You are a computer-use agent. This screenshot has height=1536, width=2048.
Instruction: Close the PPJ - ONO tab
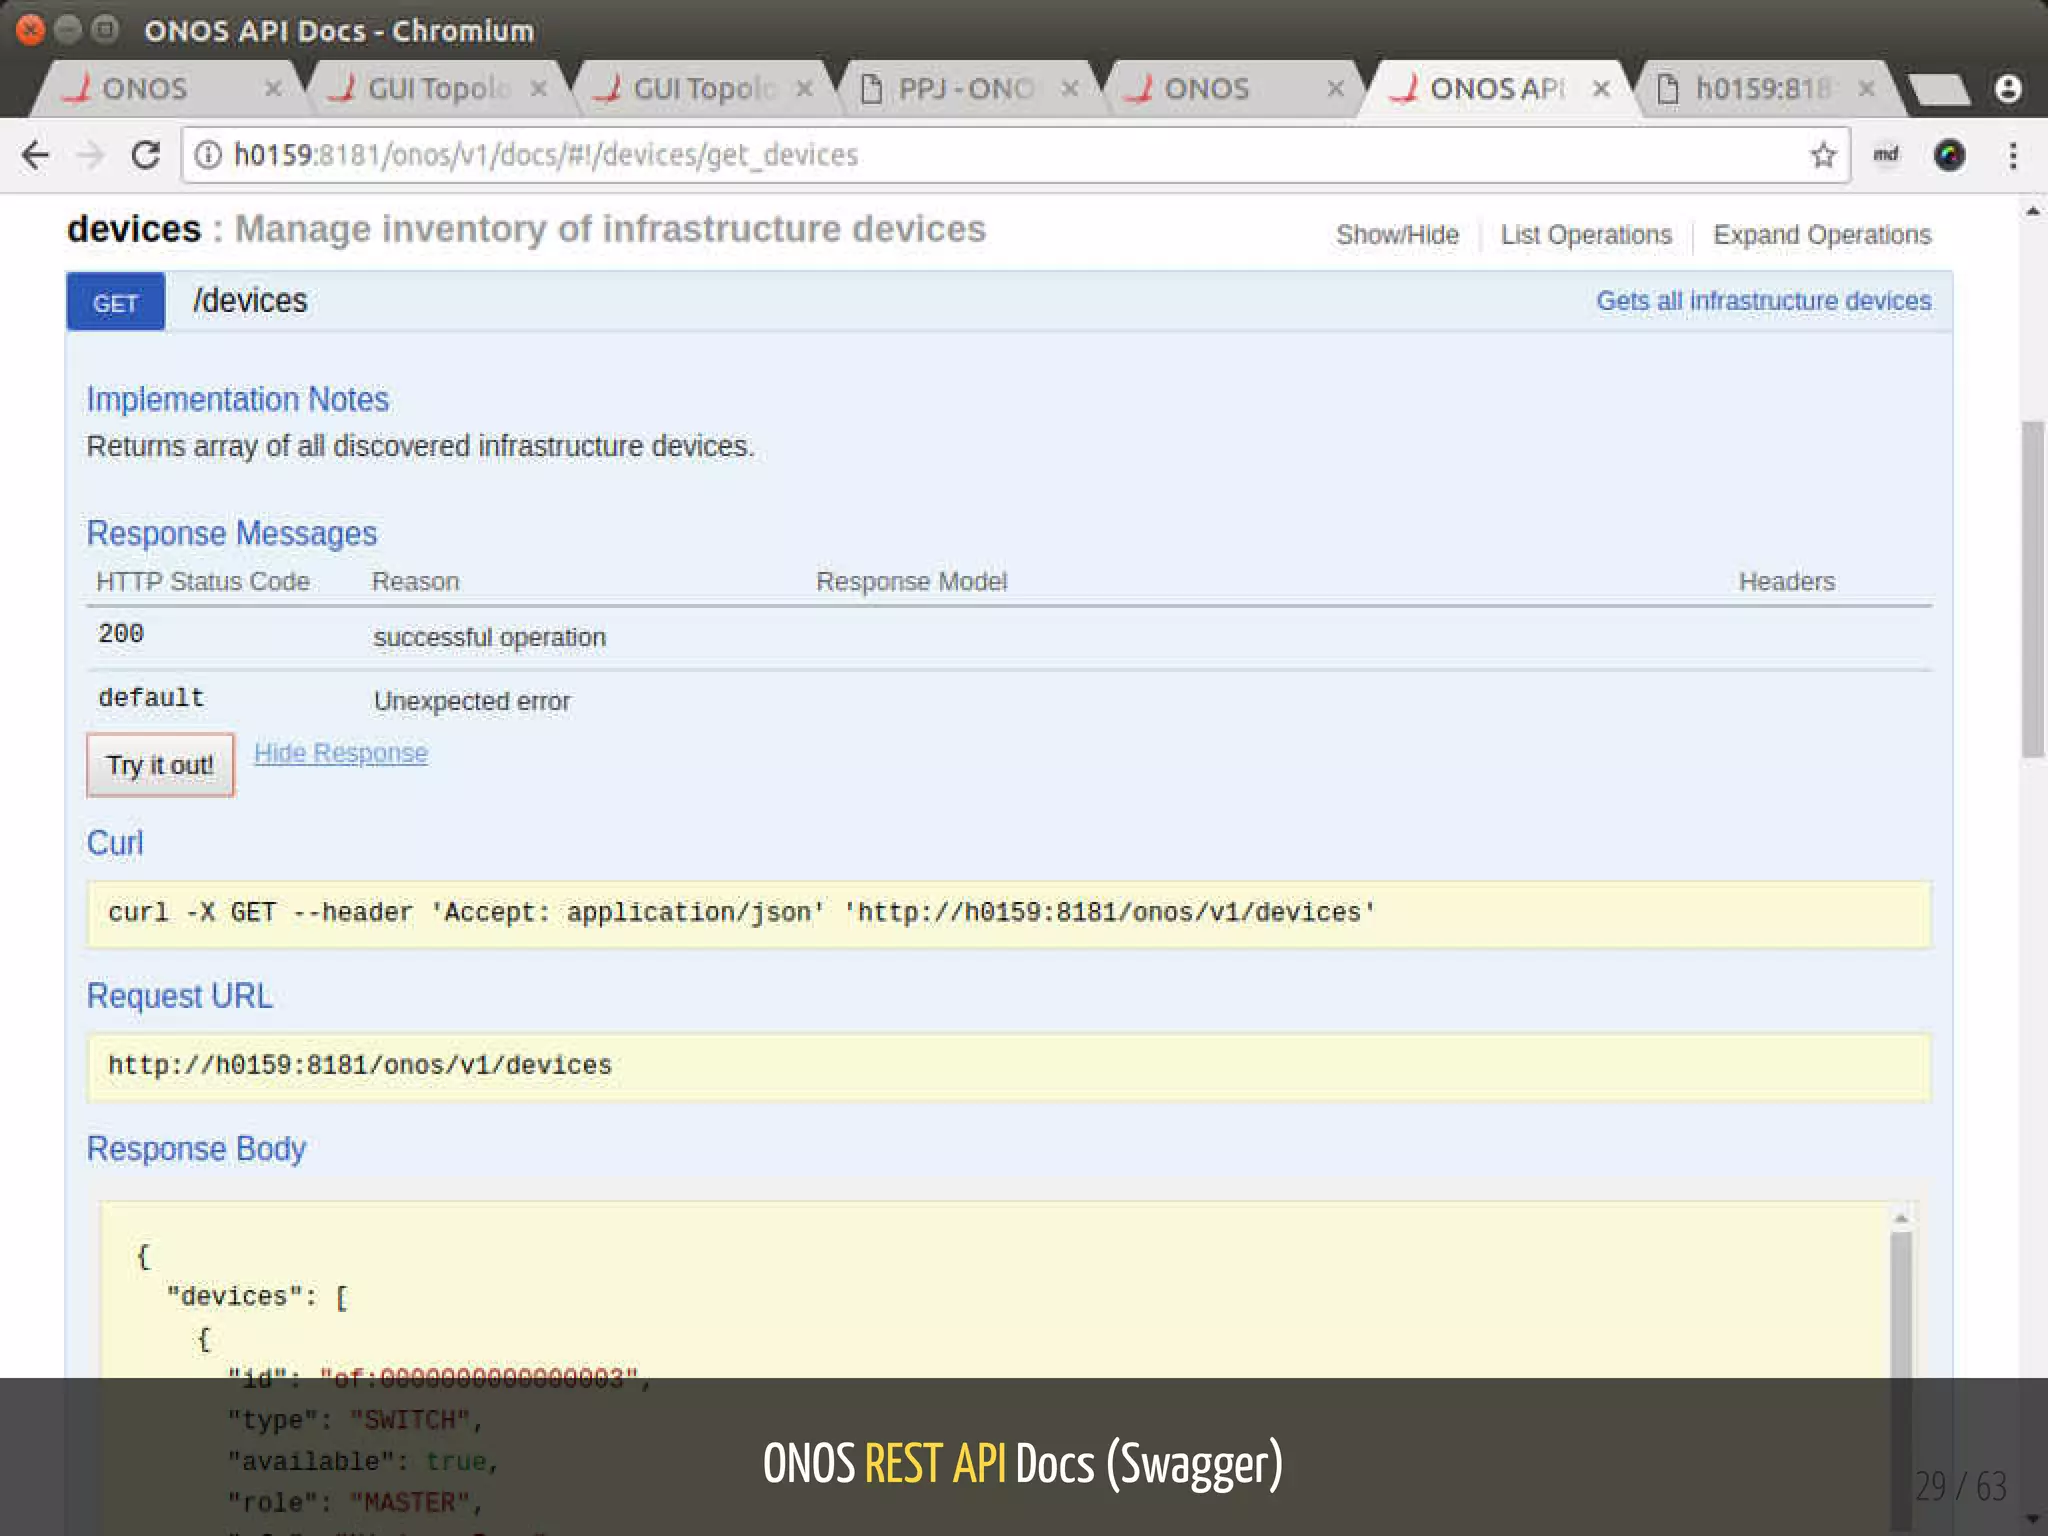click(1070, 89)
